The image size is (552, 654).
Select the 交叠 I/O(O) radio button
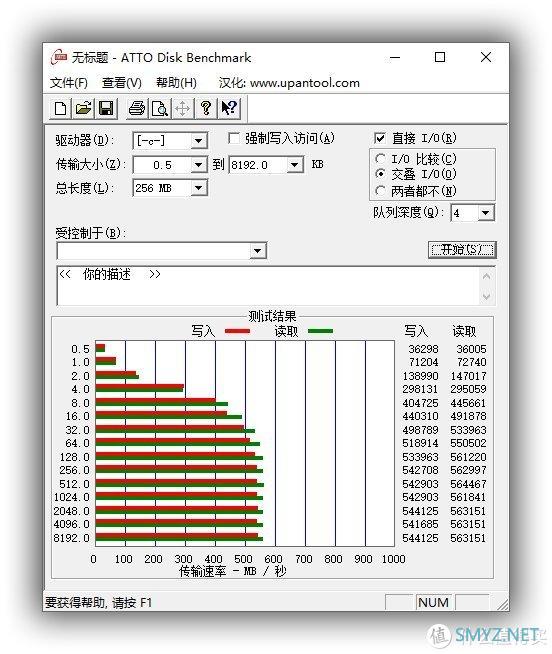point(380,174)
